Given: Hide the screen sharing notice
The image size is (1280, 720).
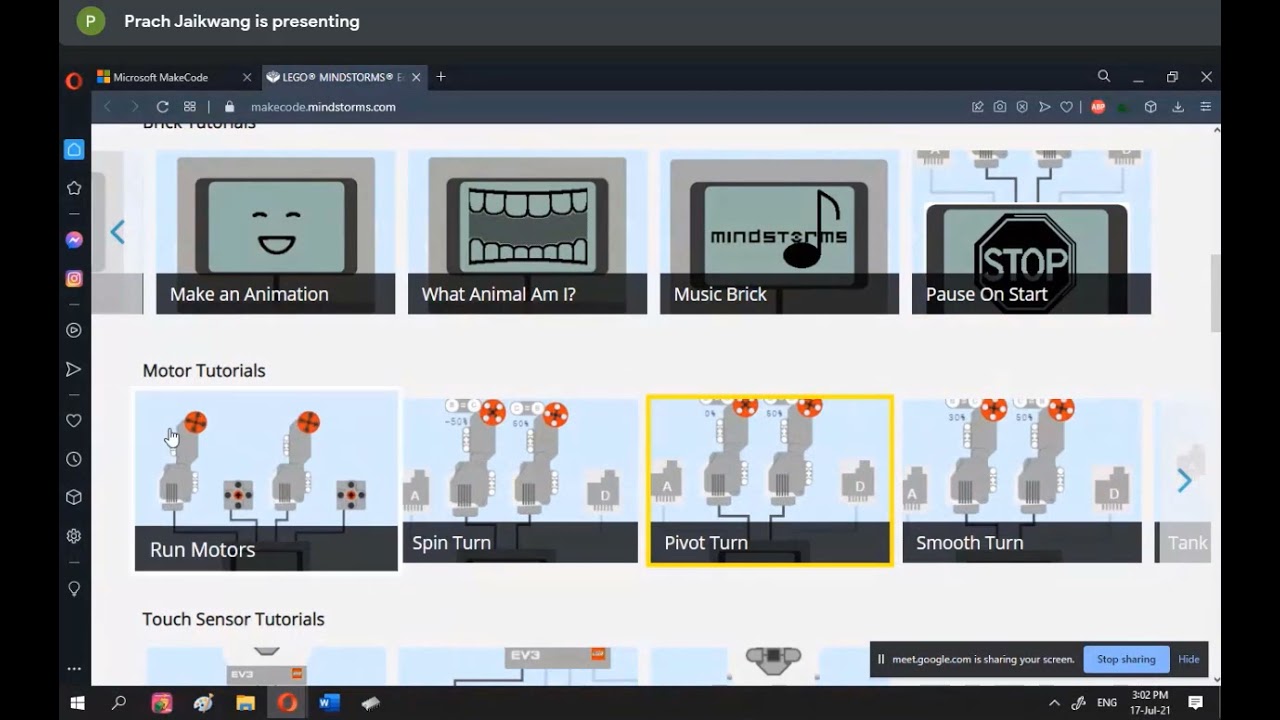Looking at the screenshot, I should point(1189,659).
